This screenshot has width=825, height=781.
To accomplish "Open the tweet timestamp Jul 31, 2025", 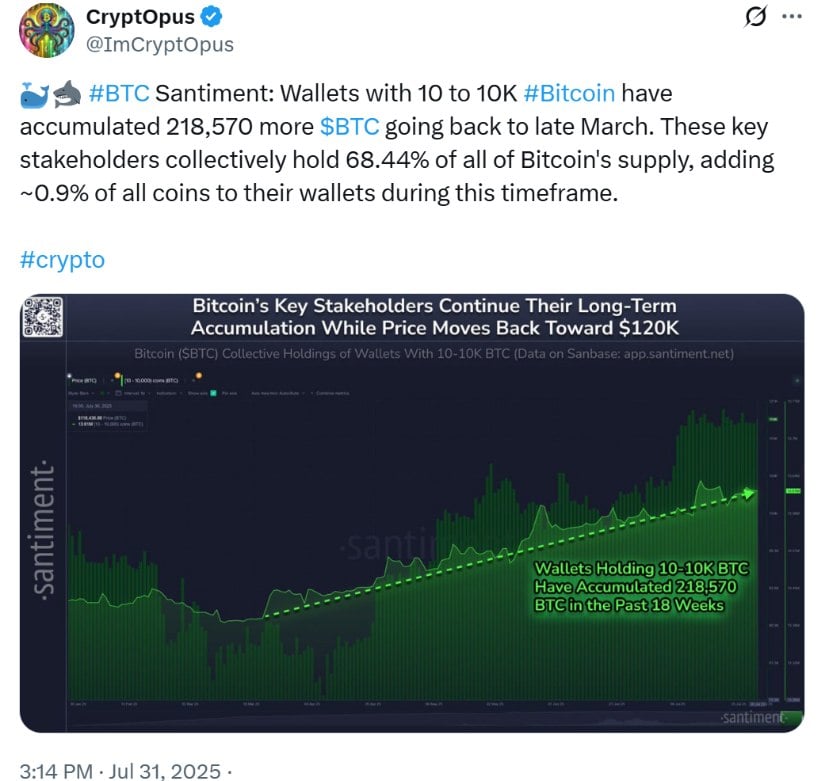I will (x=164, y=771).
